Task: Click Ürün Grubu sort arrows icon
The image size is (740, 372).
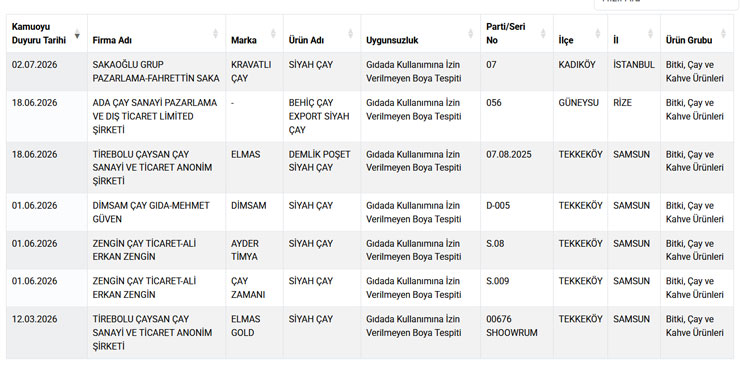Action: [x=723, y=34]
